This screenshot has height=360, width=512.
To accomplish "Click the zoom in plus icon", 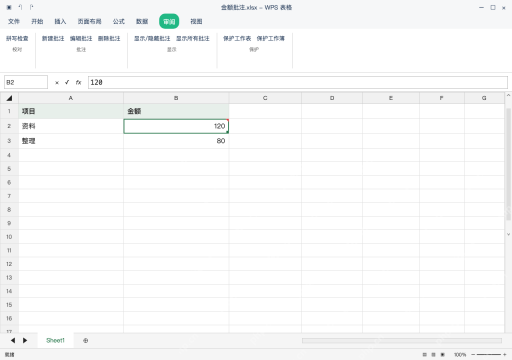I will click(505, 355).
